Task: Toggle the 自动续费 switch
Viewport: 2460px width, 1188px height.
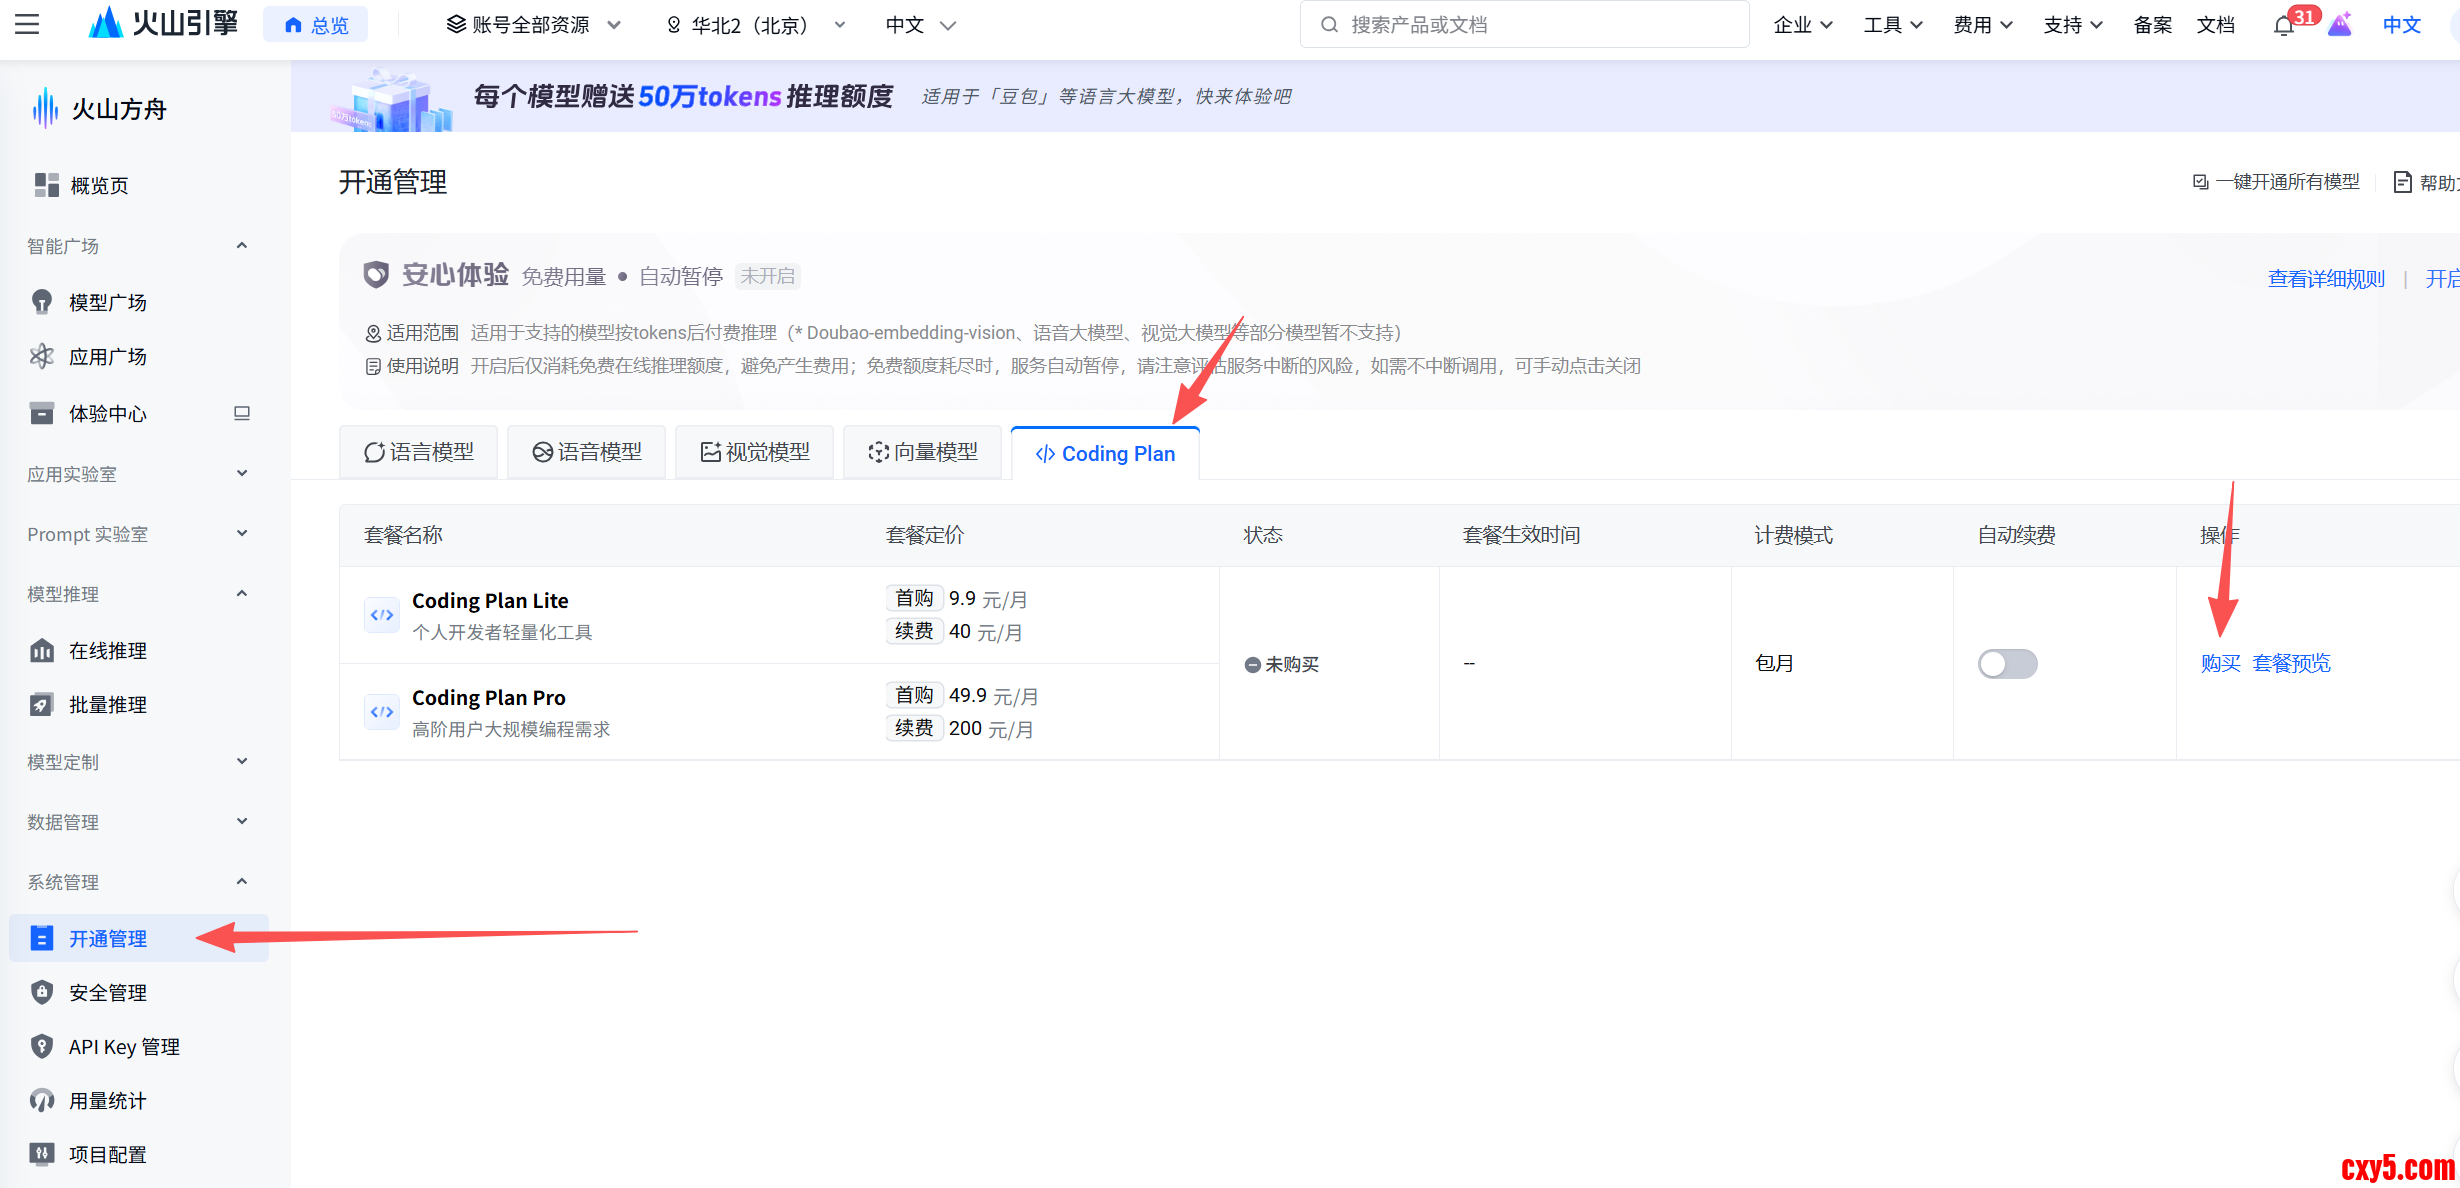Action: point(2006,664)
